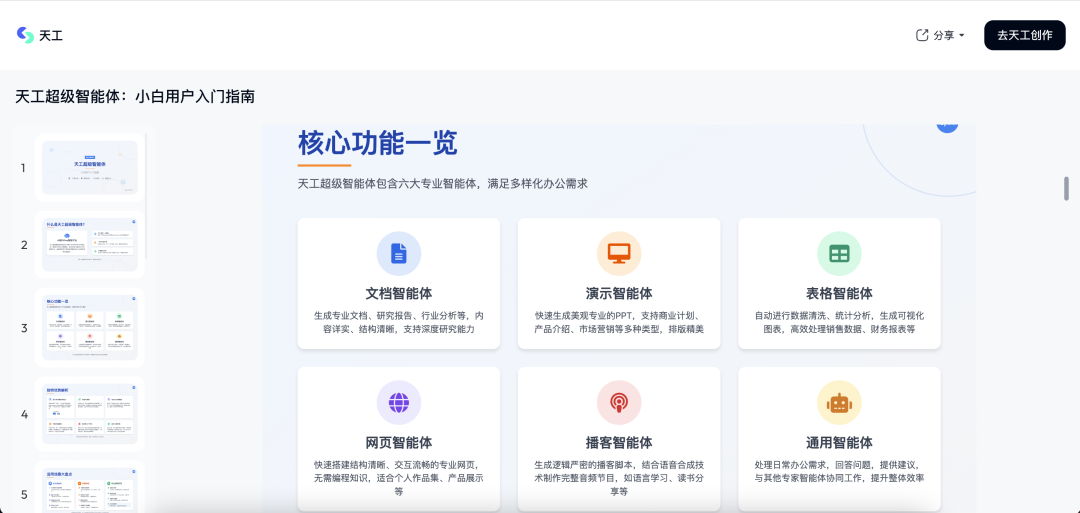This screenshot has height=513, width=1080.
Task: Click the document title 天工超级智能体：小白用户入门指南
Action: pyautogui.click(x=135, y=96)
